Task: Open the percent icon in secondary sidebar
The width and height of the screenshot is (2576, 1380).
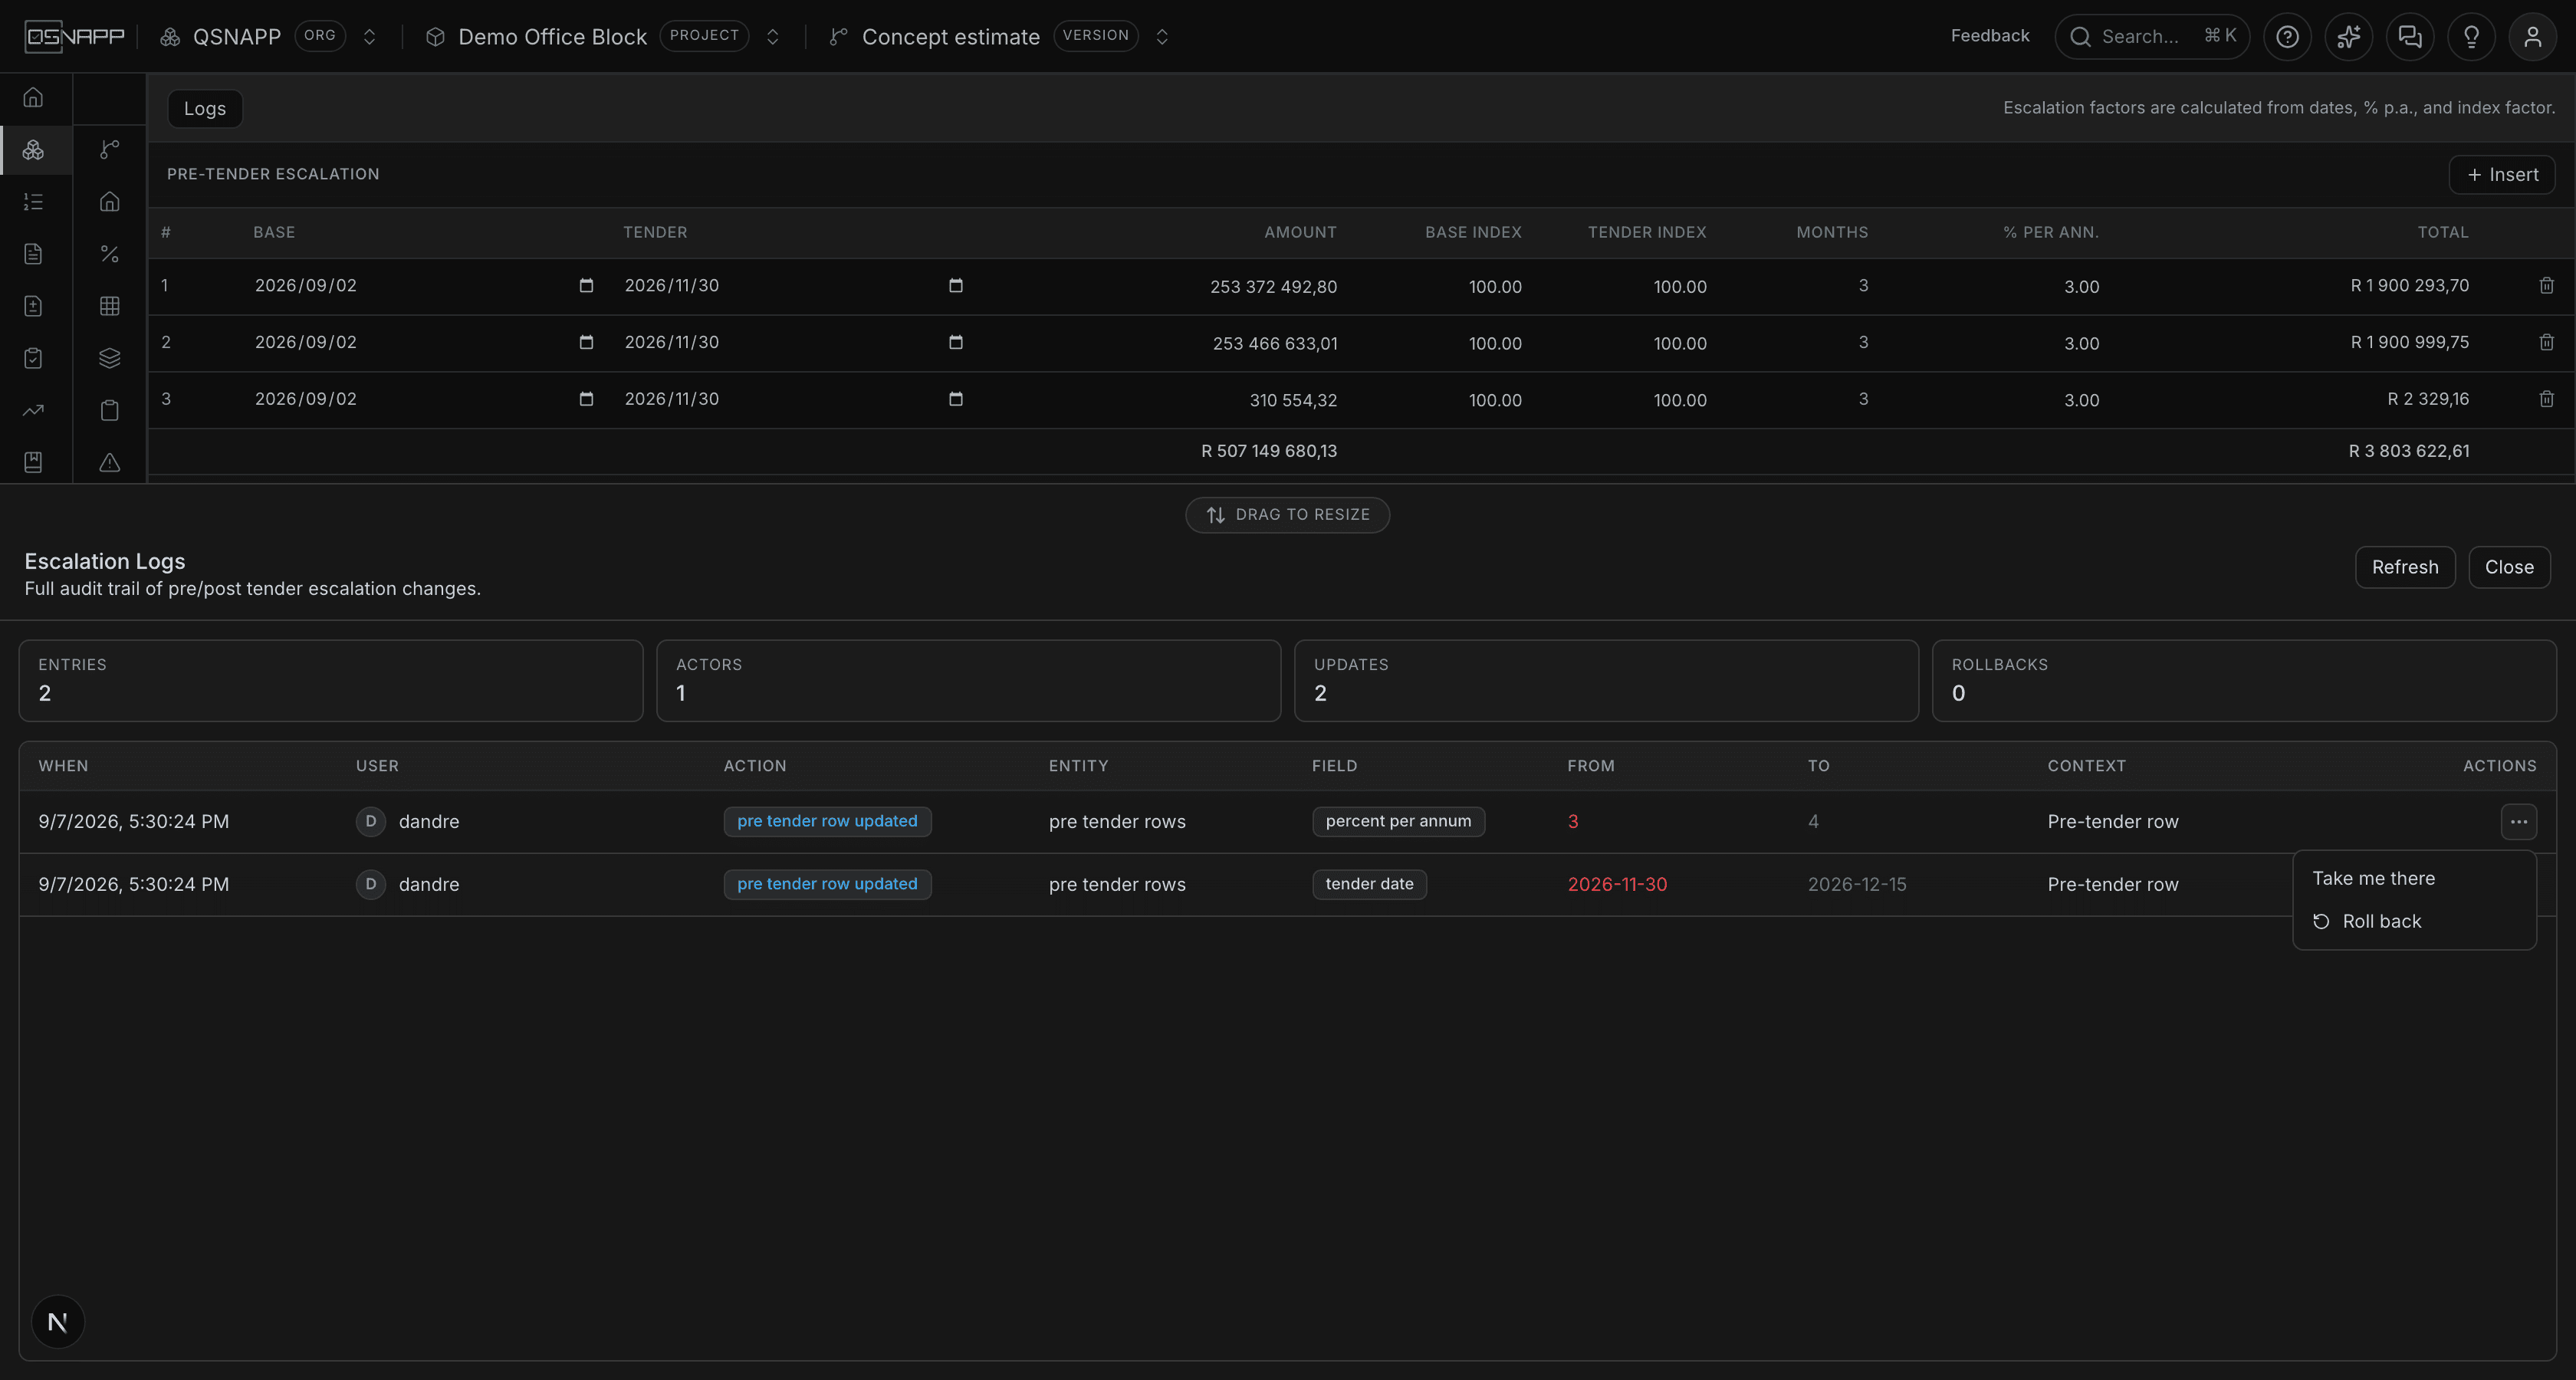Action: point(110,254)
